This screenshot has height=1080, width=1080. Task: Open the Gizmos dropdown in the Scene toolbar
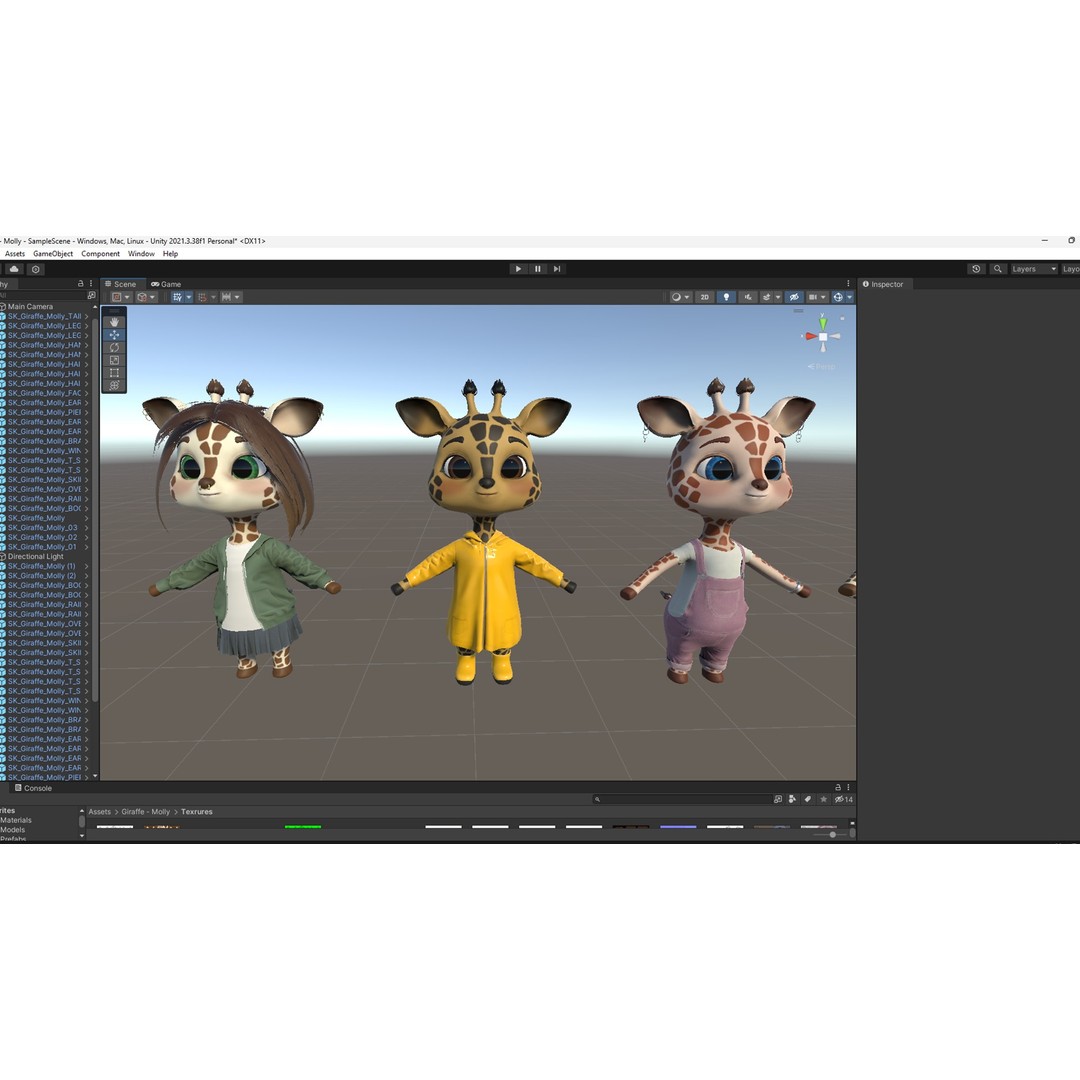(x=849, y=296)
